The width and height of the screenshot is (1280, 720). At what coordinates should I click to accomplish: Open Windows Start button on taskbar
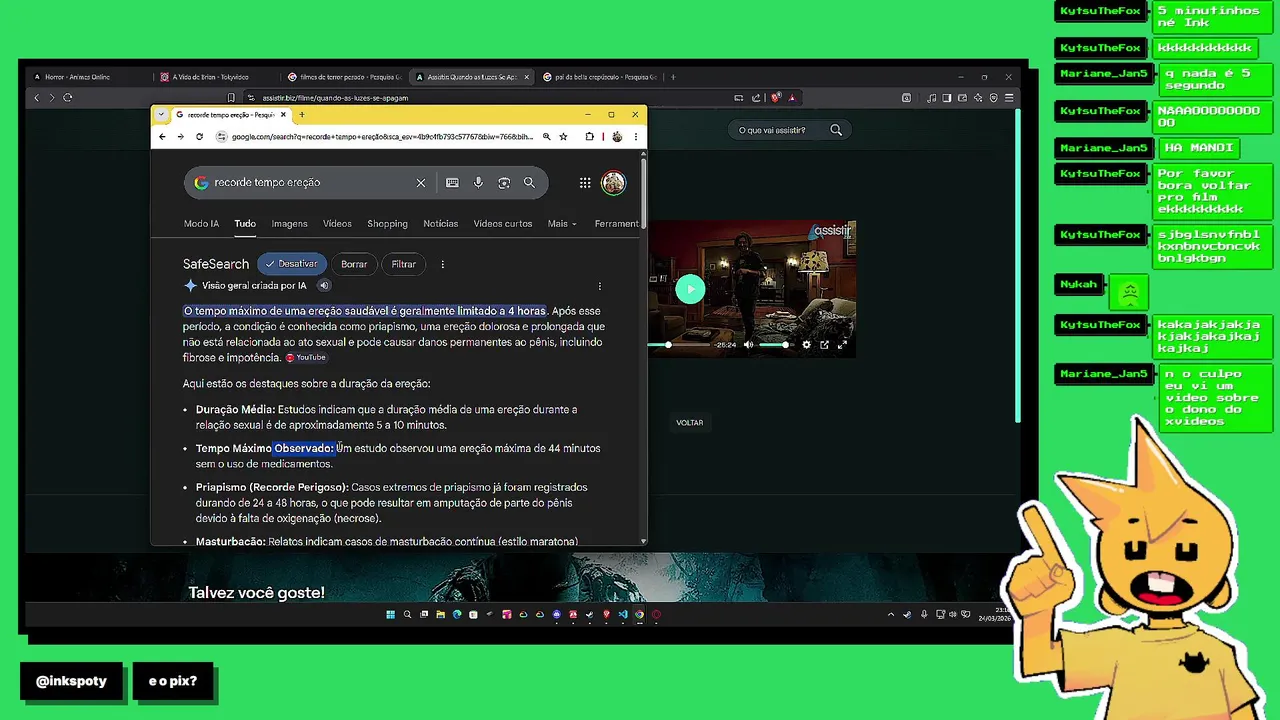(x=391, y=615)
